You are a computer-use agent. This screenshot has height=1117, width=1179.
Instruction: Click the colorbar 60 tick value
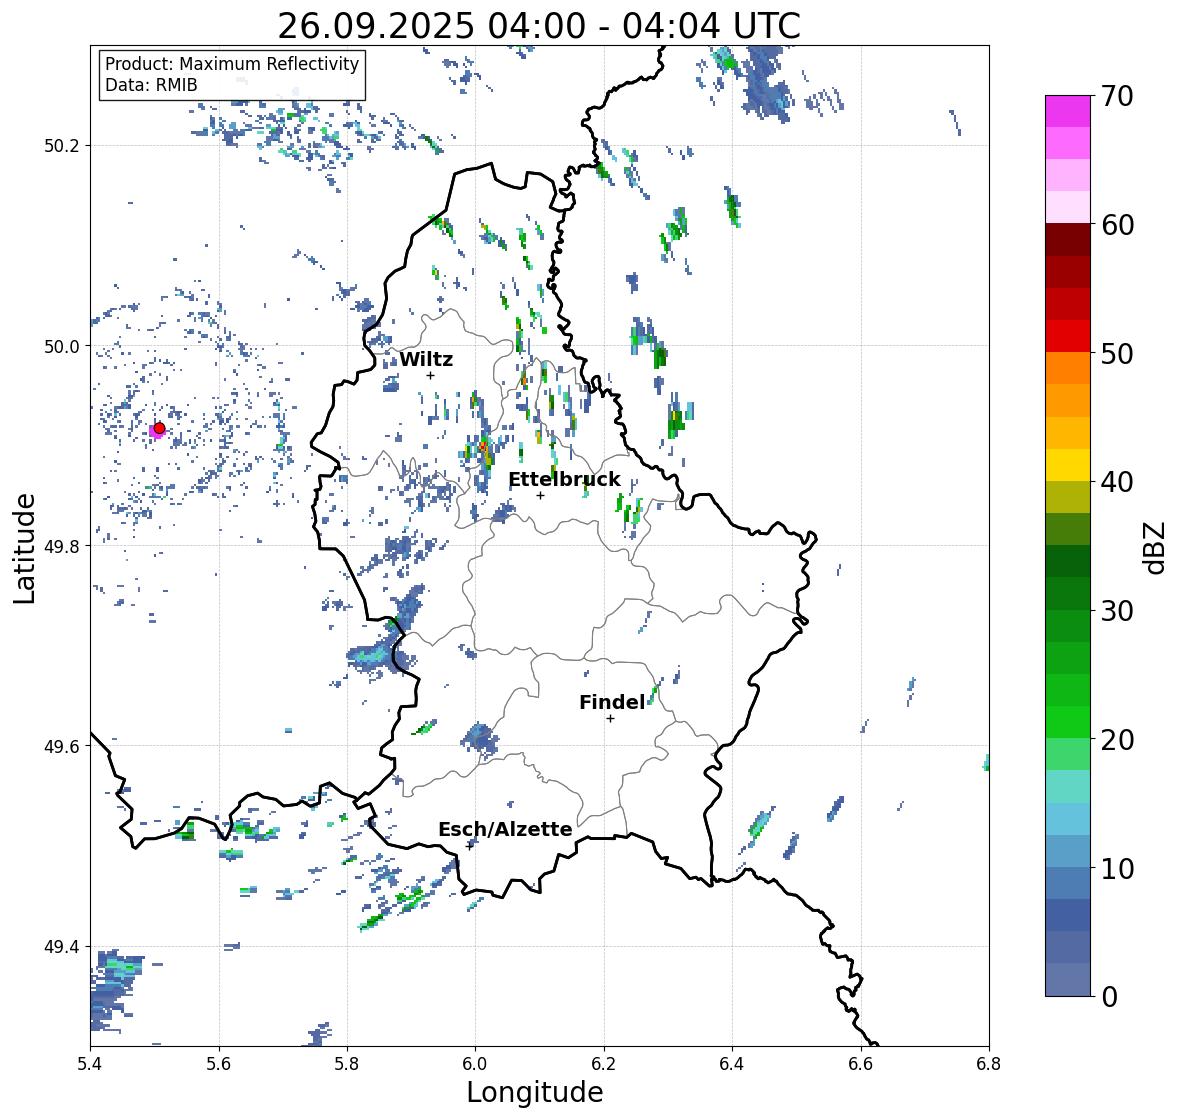[x=1116, y=225]
